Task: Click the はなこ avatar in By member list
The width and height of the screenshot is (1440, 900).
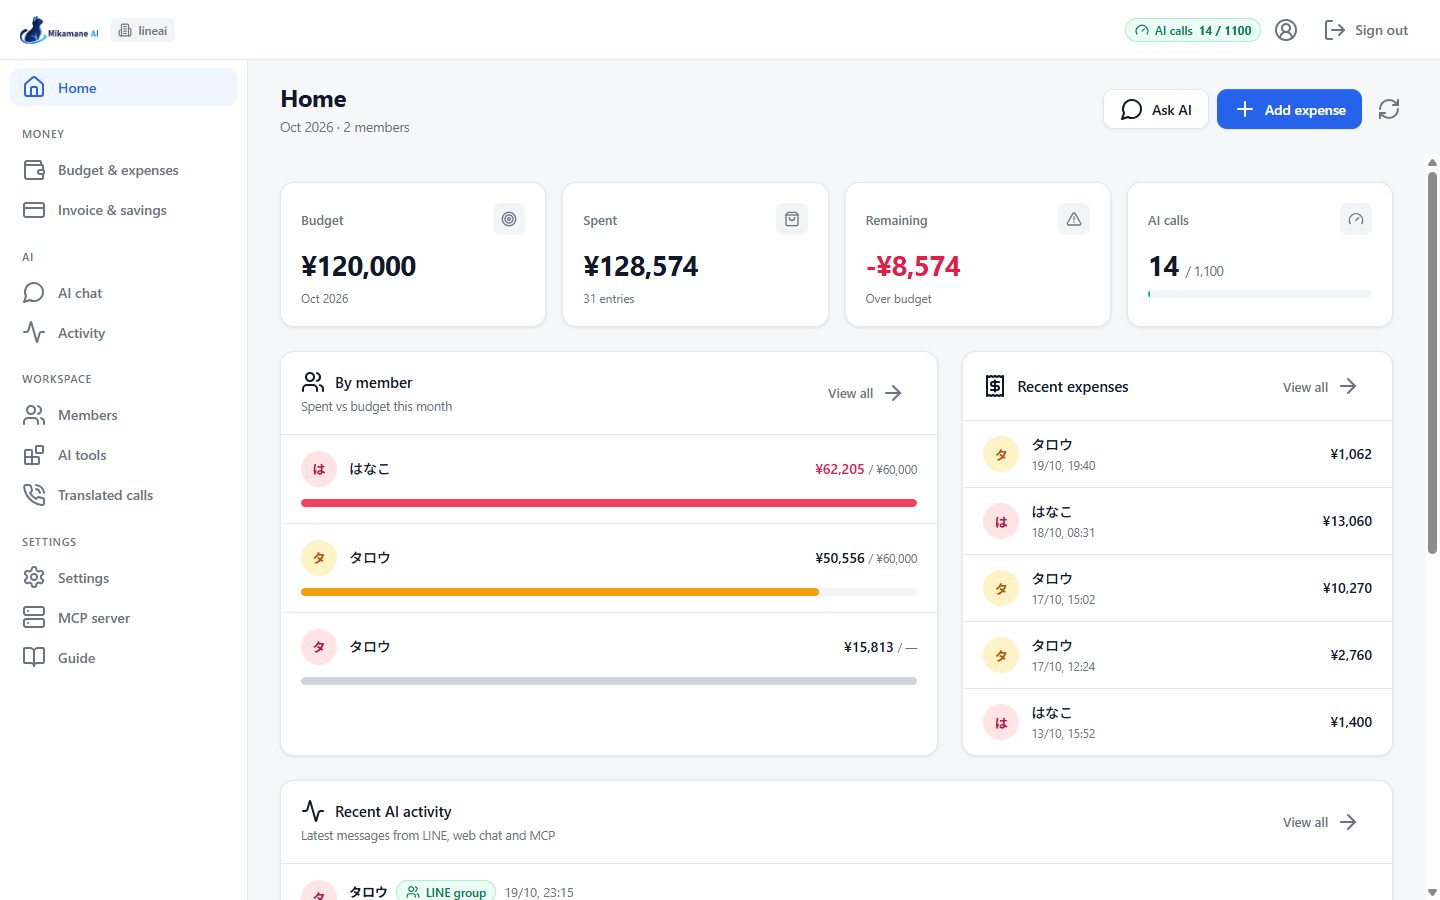Action: coord(319,469)
